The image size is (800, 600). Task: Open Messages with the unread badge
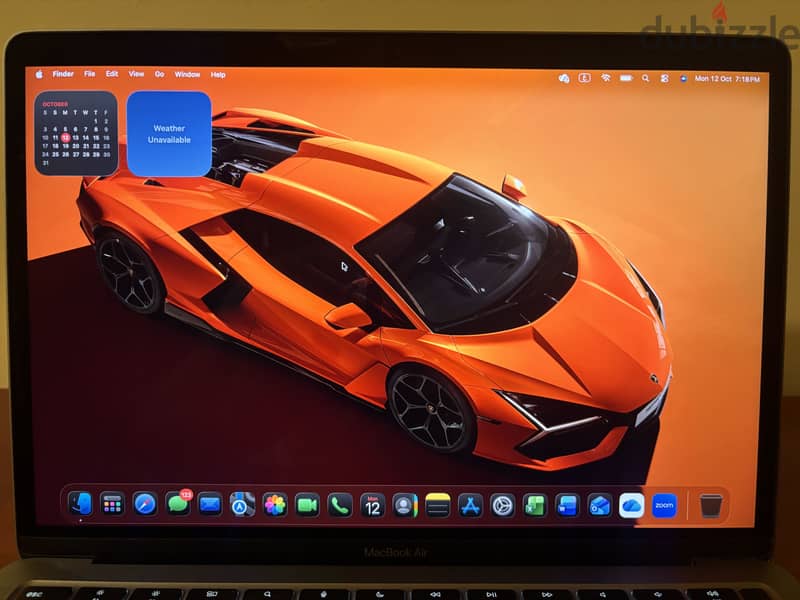[x=178, y=504]
